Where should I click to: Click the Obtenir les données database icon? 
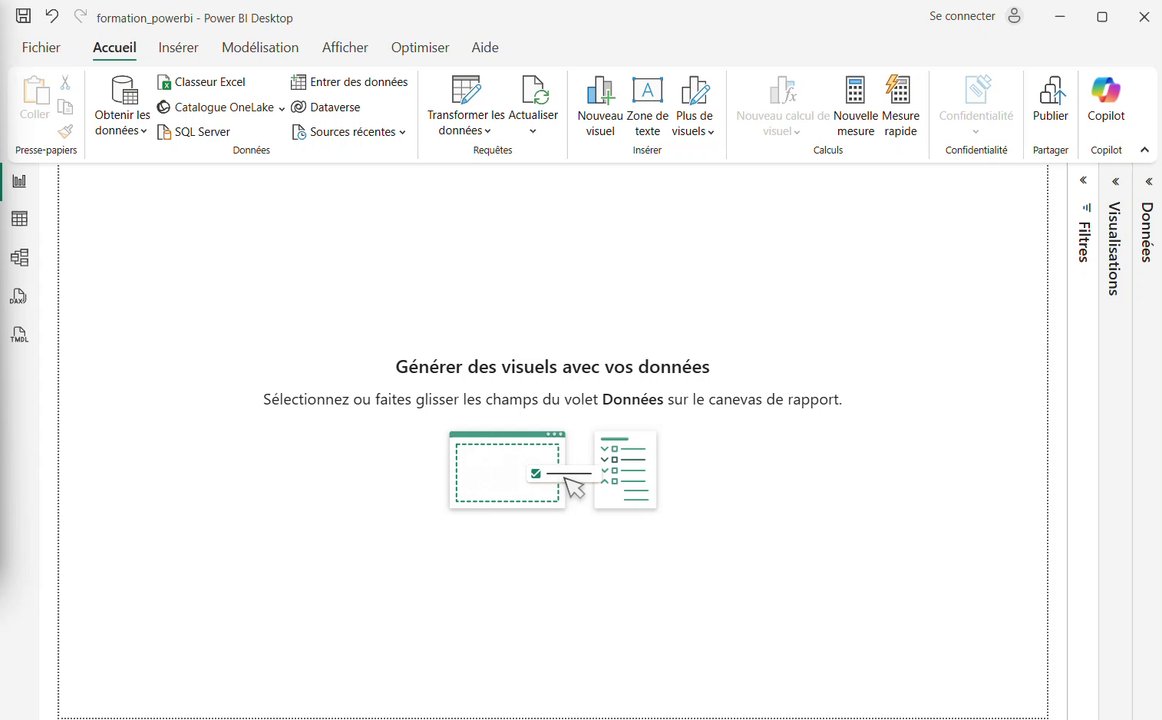(x=123, y=90)
